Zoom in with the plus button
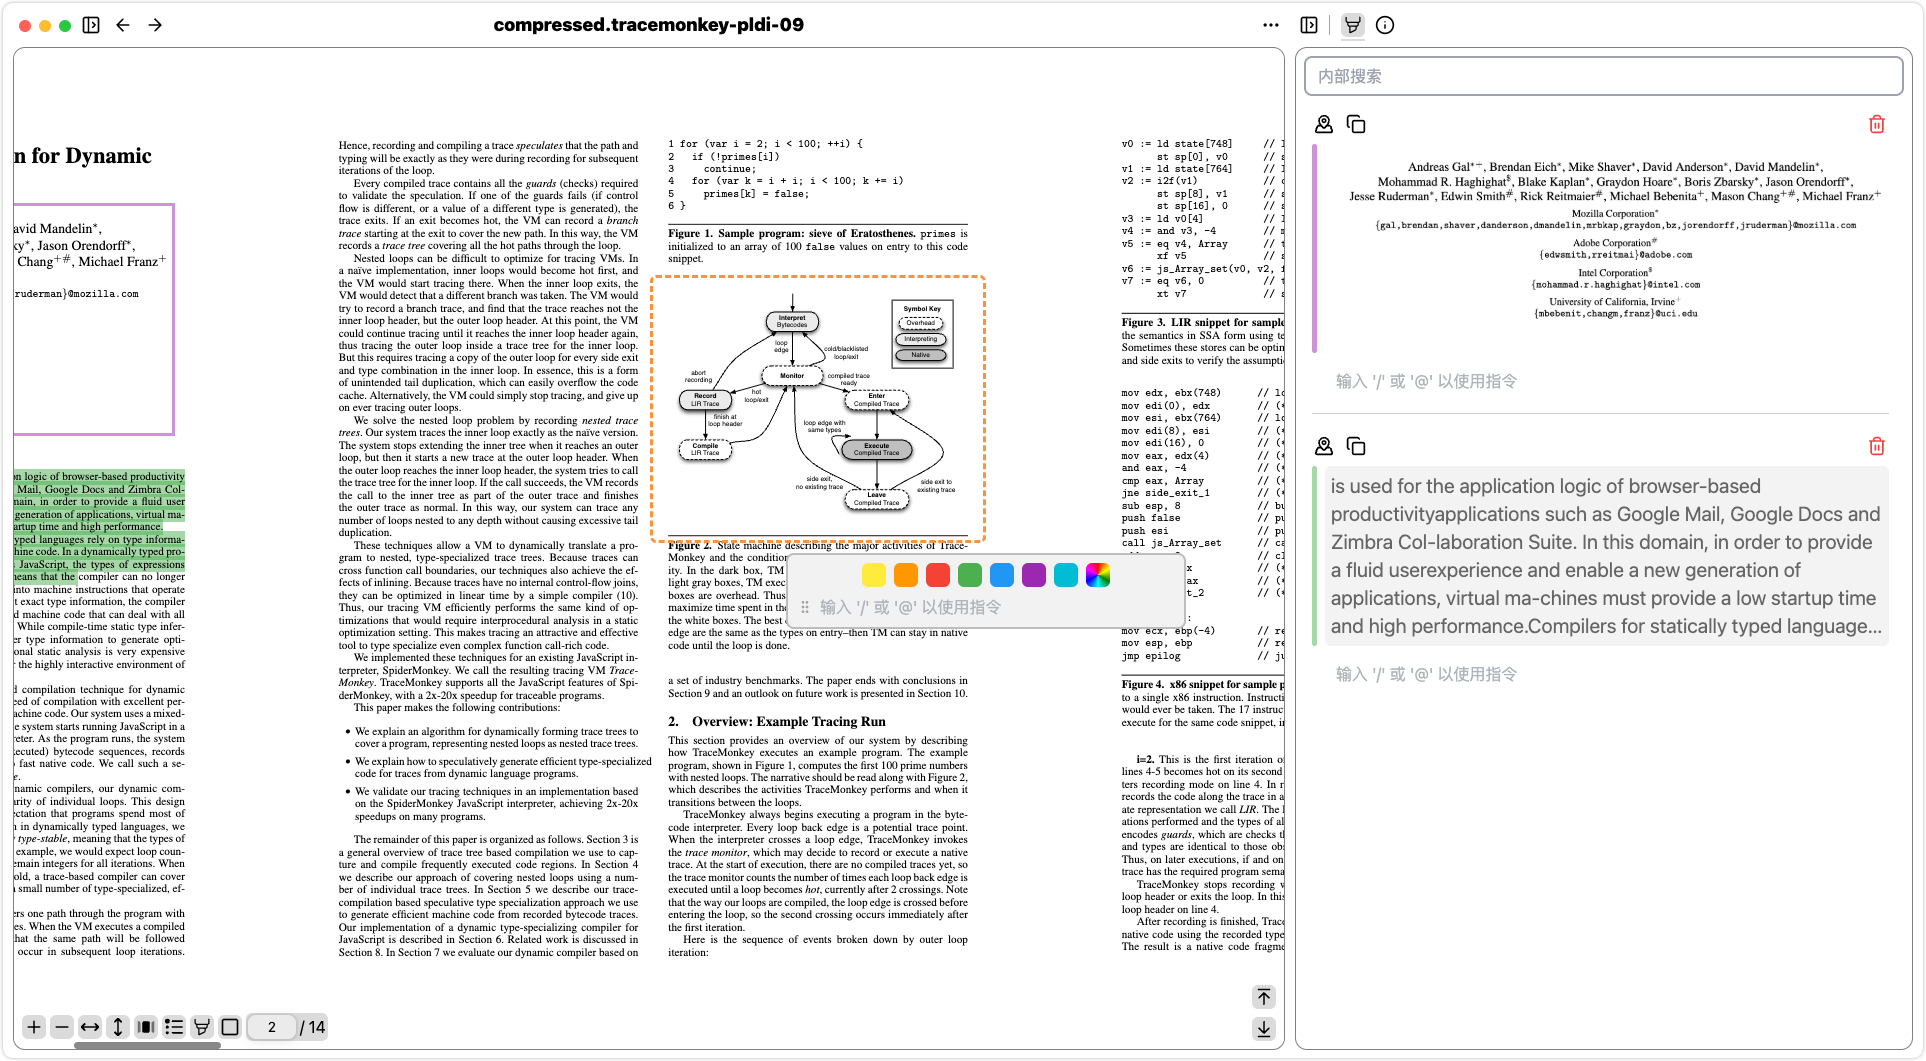This screenshot has width=1926, height=1061. point(34,1027)
